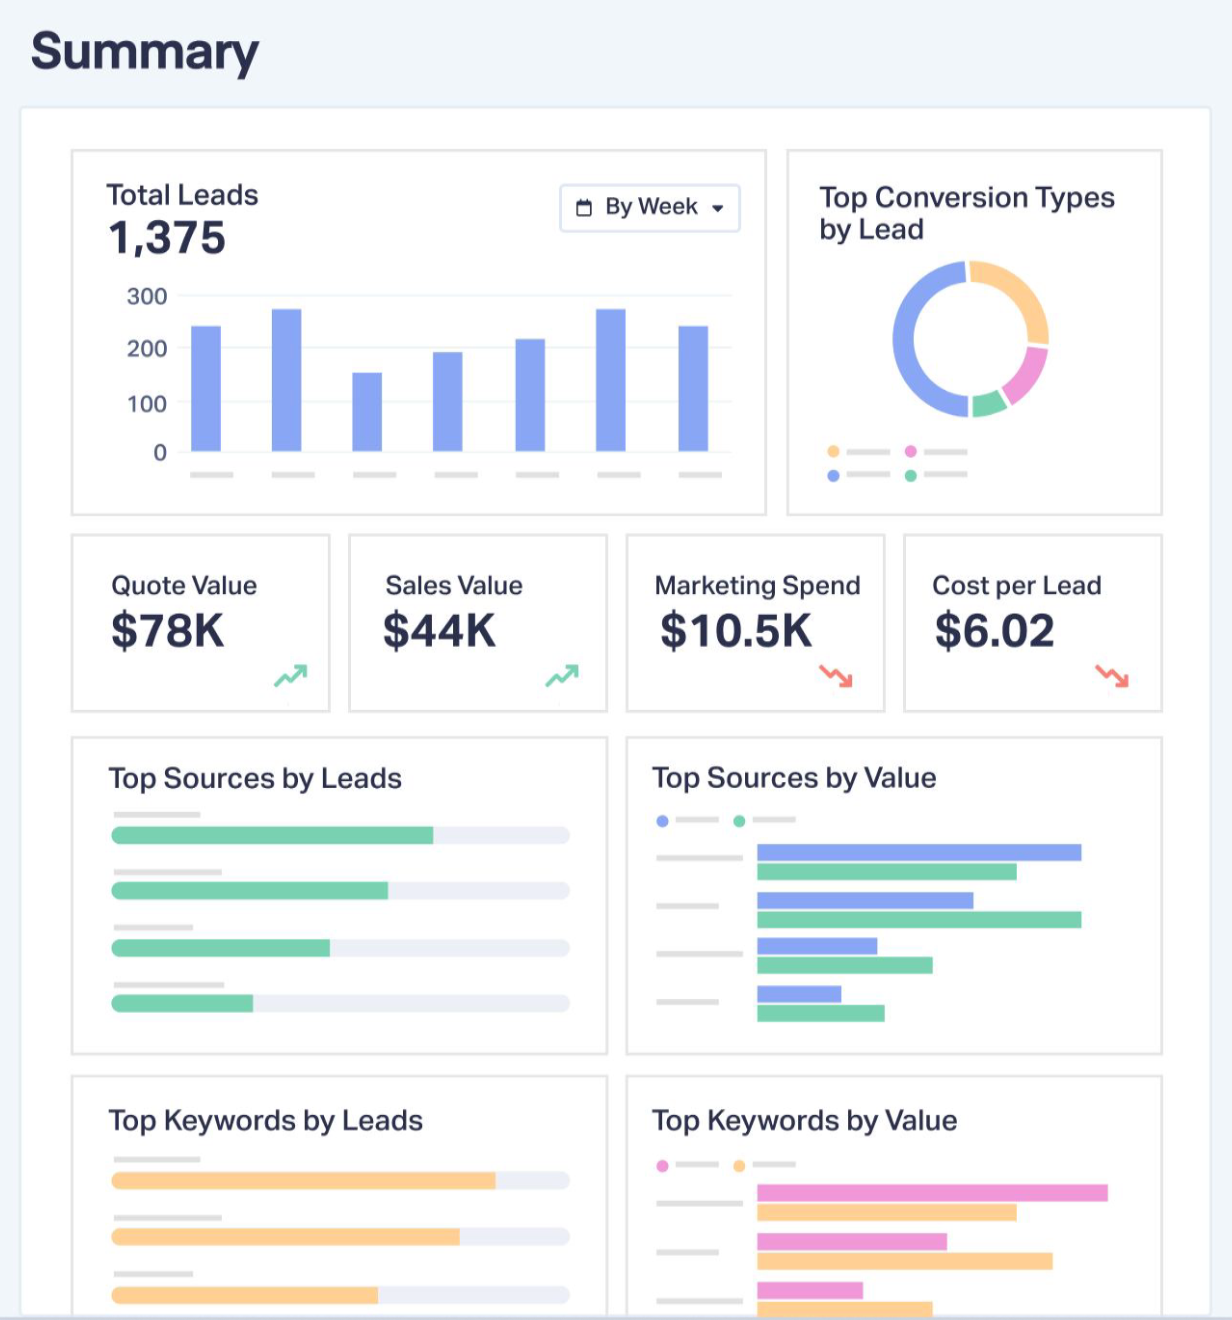Viewport: 1232px width, 1320px height.
Task: Click the top orange bar in Top Keywords by Leads
Action: [303, 1181]
